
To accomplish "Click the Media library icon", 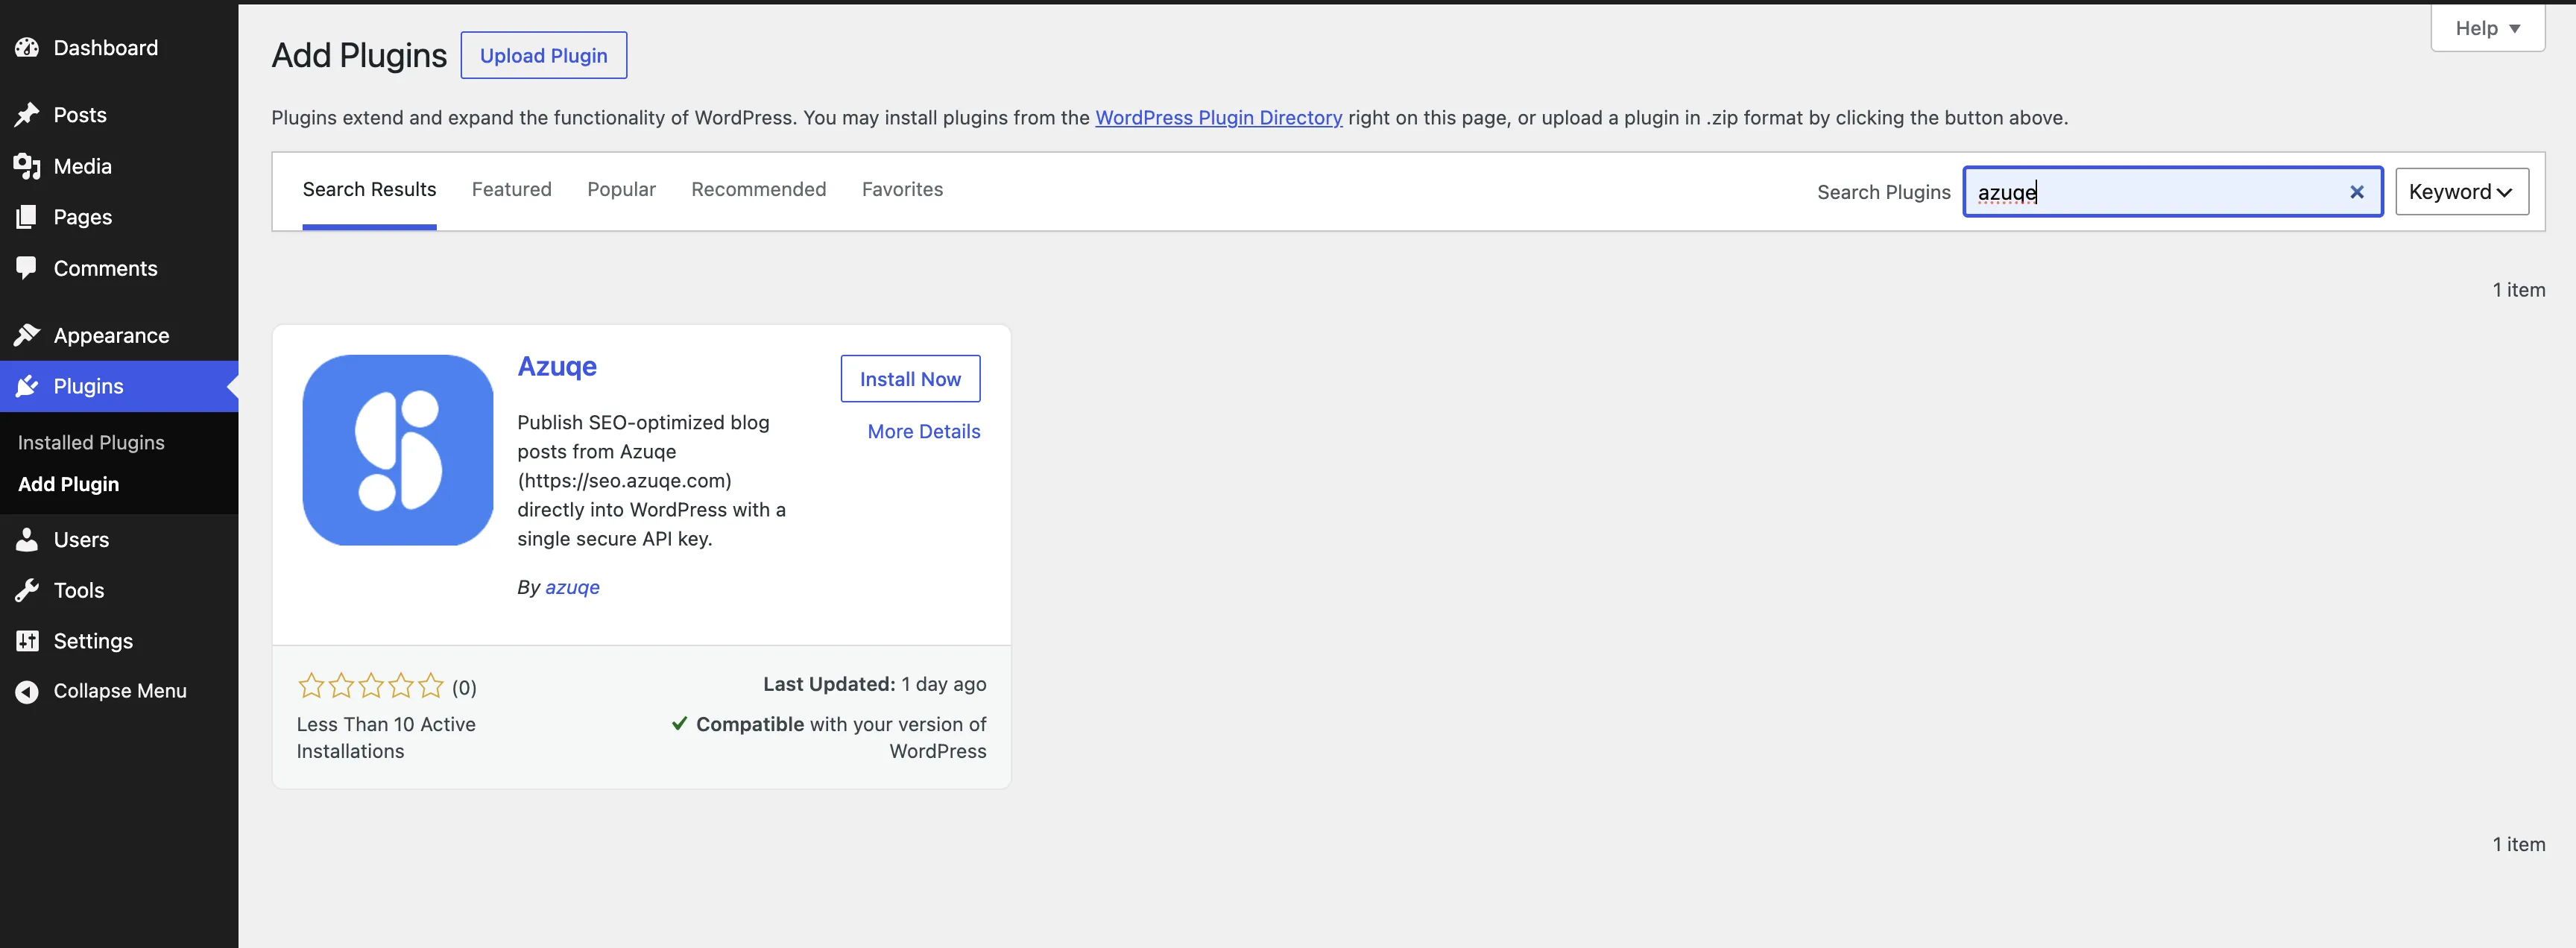I will [x=27, y=166].
